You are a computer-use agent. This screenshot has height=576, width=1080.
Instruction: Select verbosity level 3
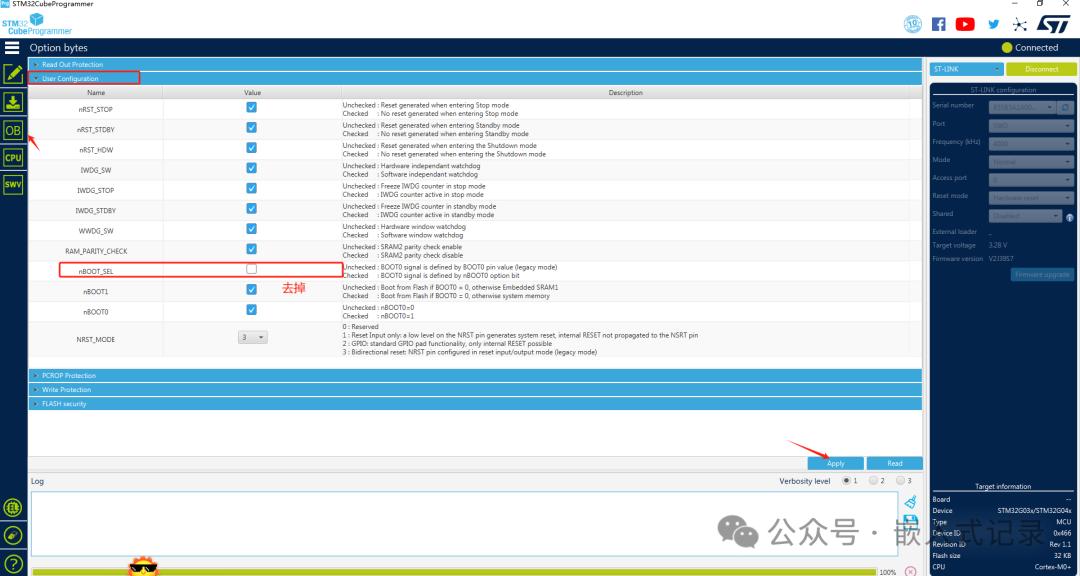900,481
